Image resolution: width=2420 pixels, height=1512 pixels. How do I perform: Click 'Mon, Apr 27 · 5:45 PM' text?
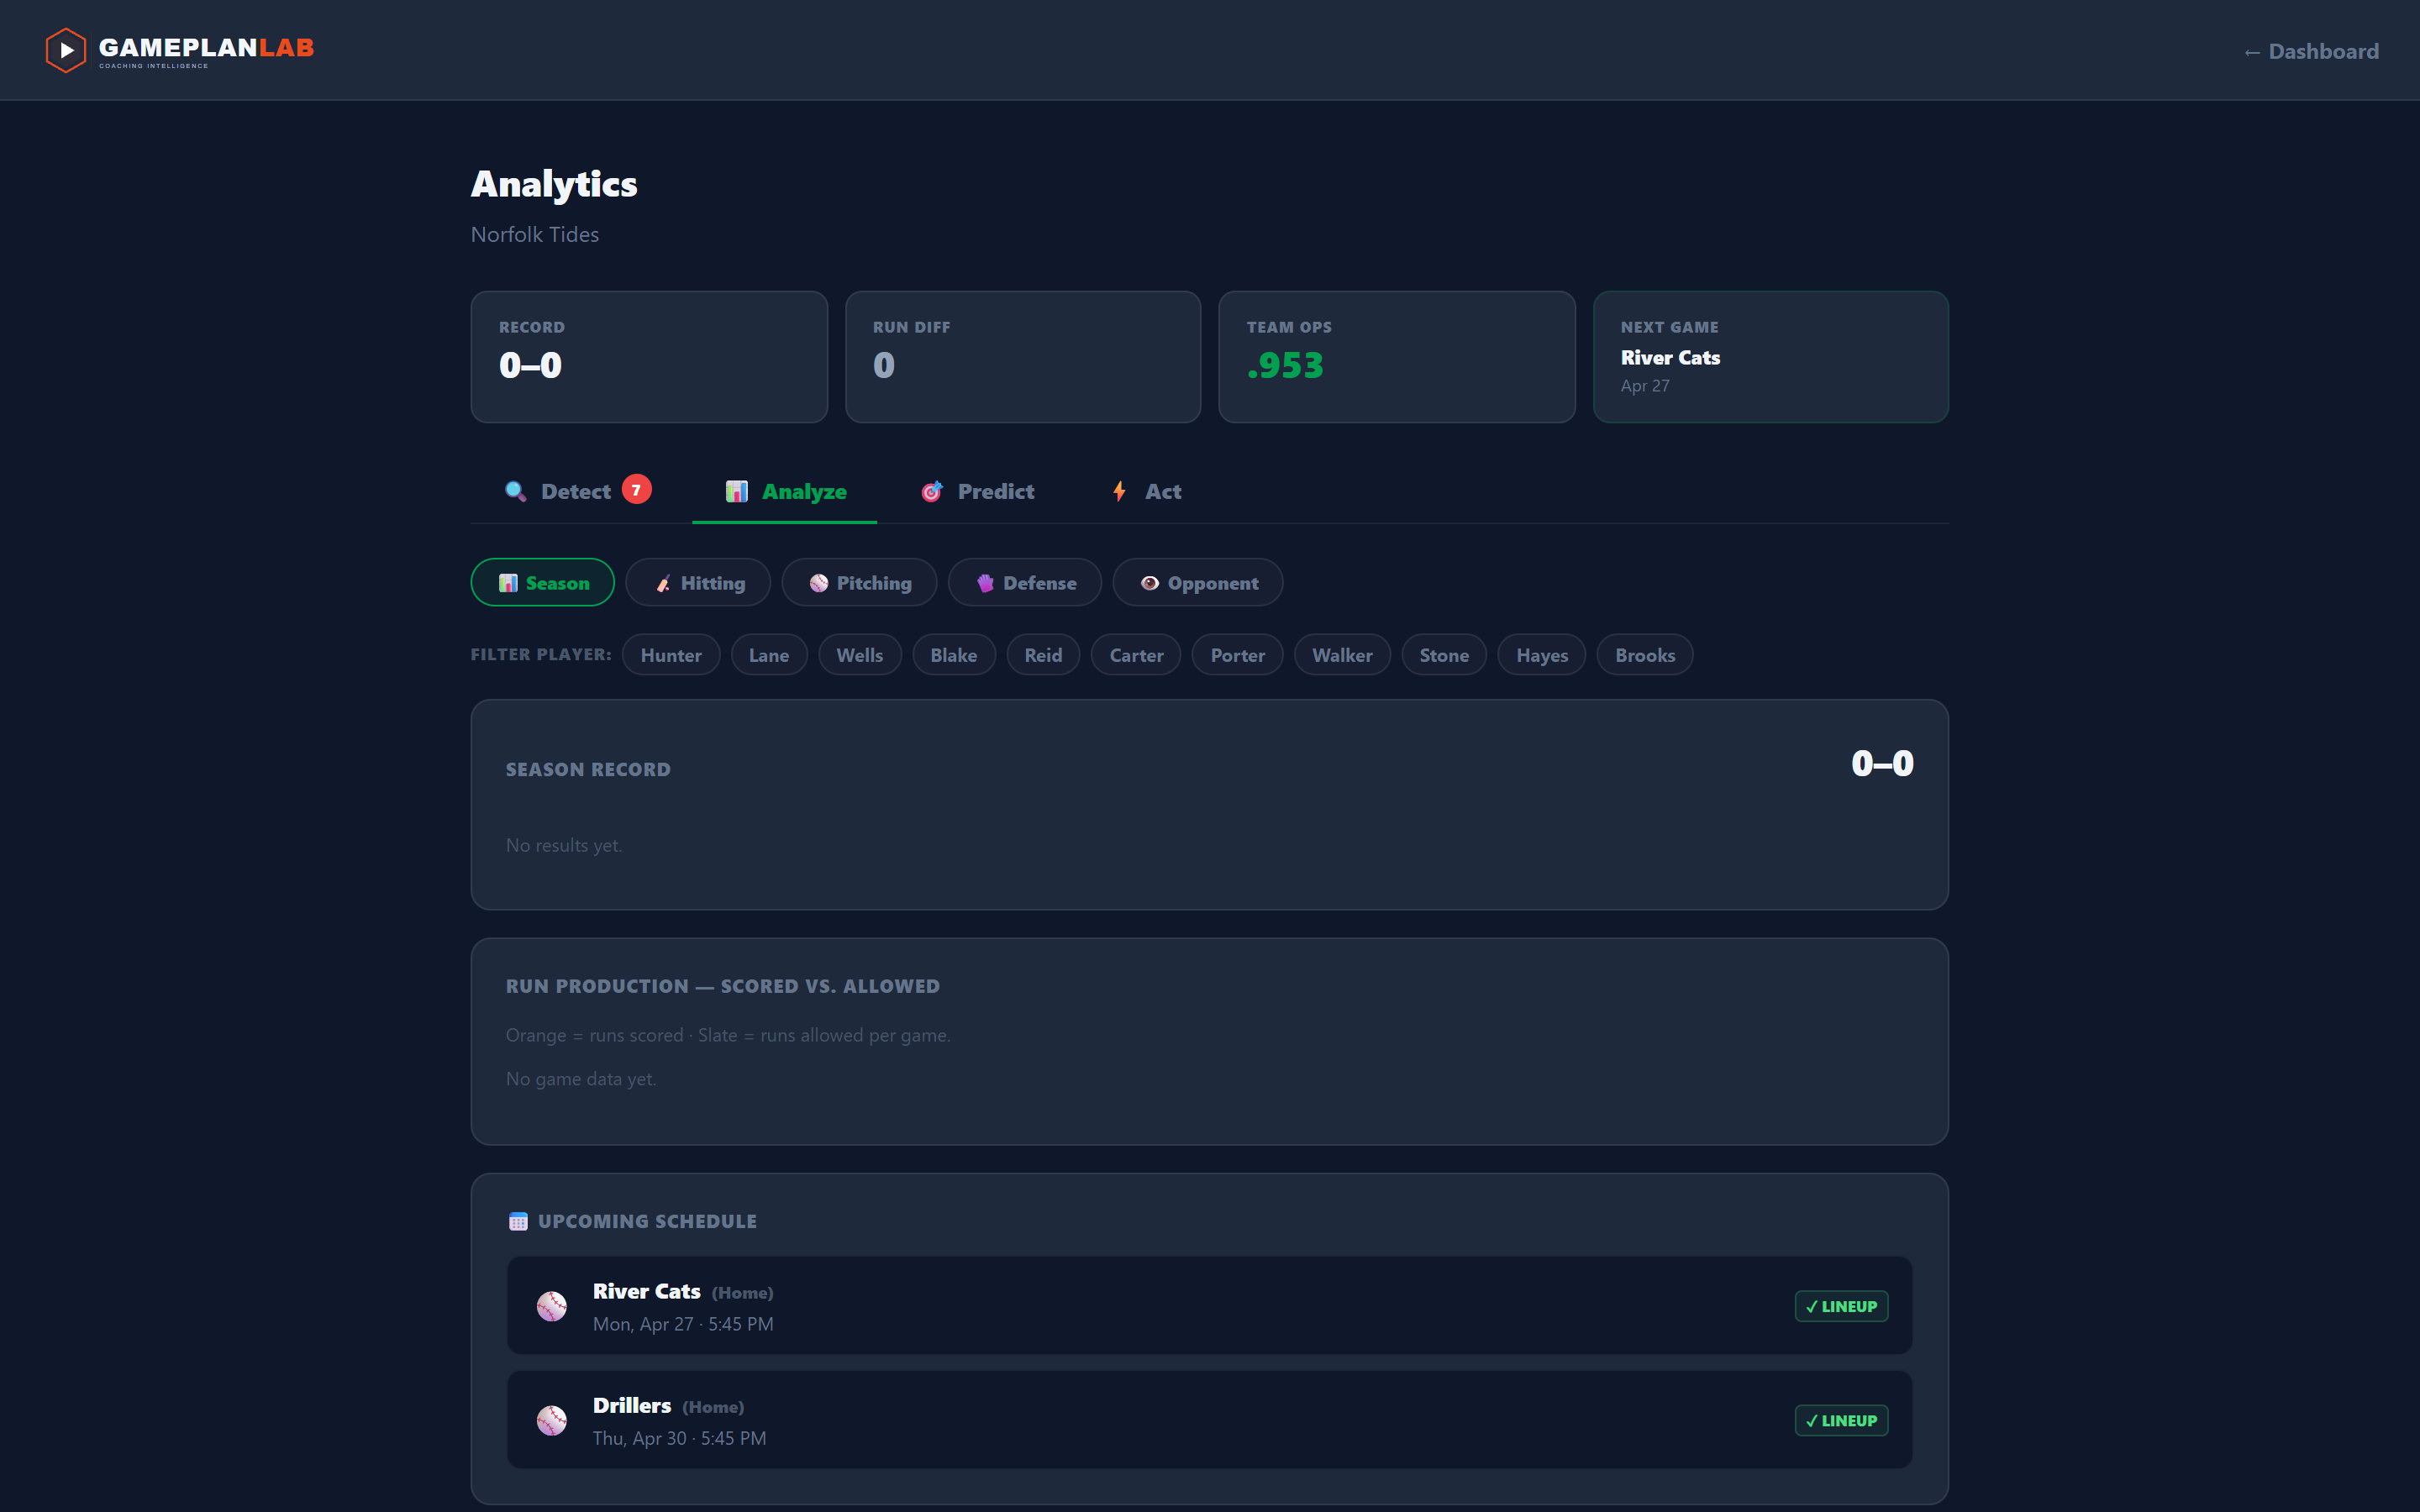683,1324
